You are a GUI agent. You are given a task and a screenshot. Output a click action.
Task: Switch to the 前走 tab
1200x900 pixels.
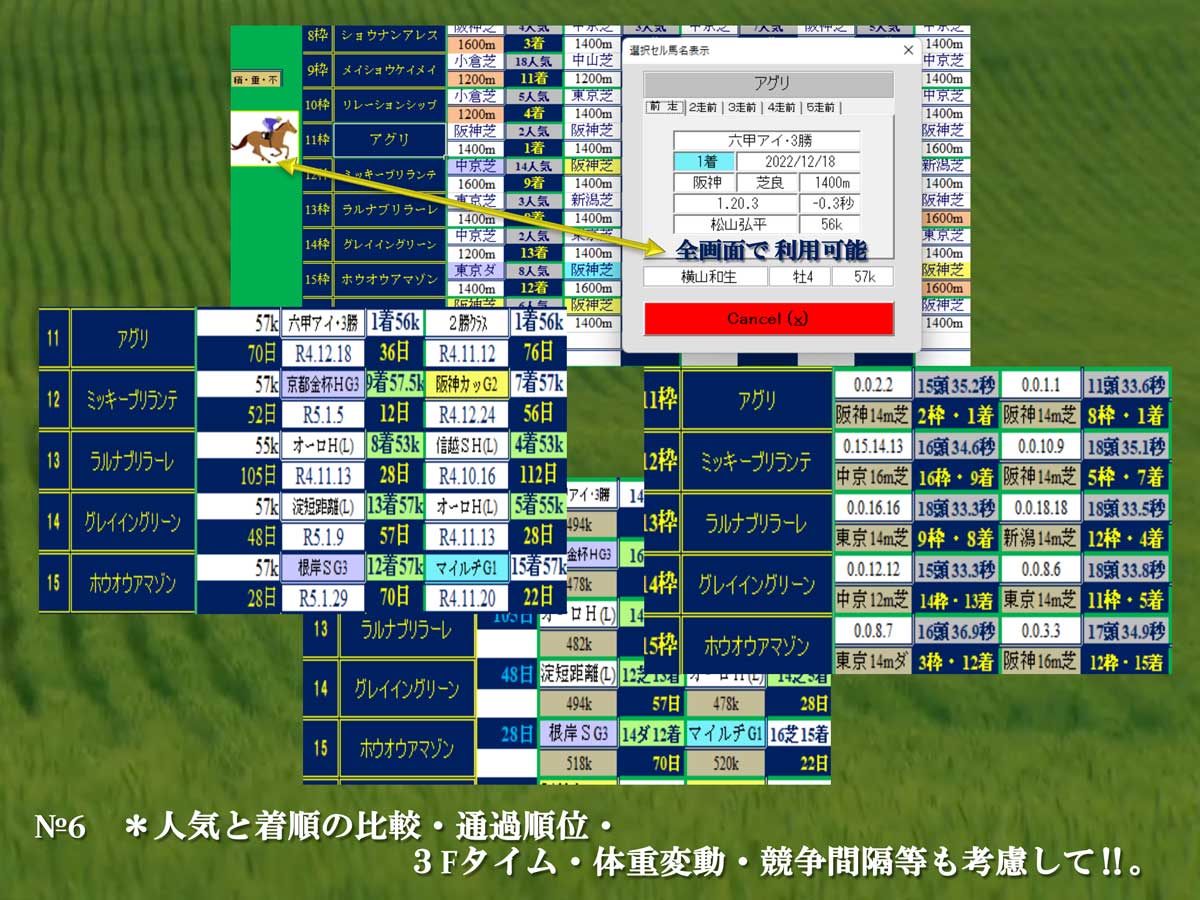(x=664, y=107)
